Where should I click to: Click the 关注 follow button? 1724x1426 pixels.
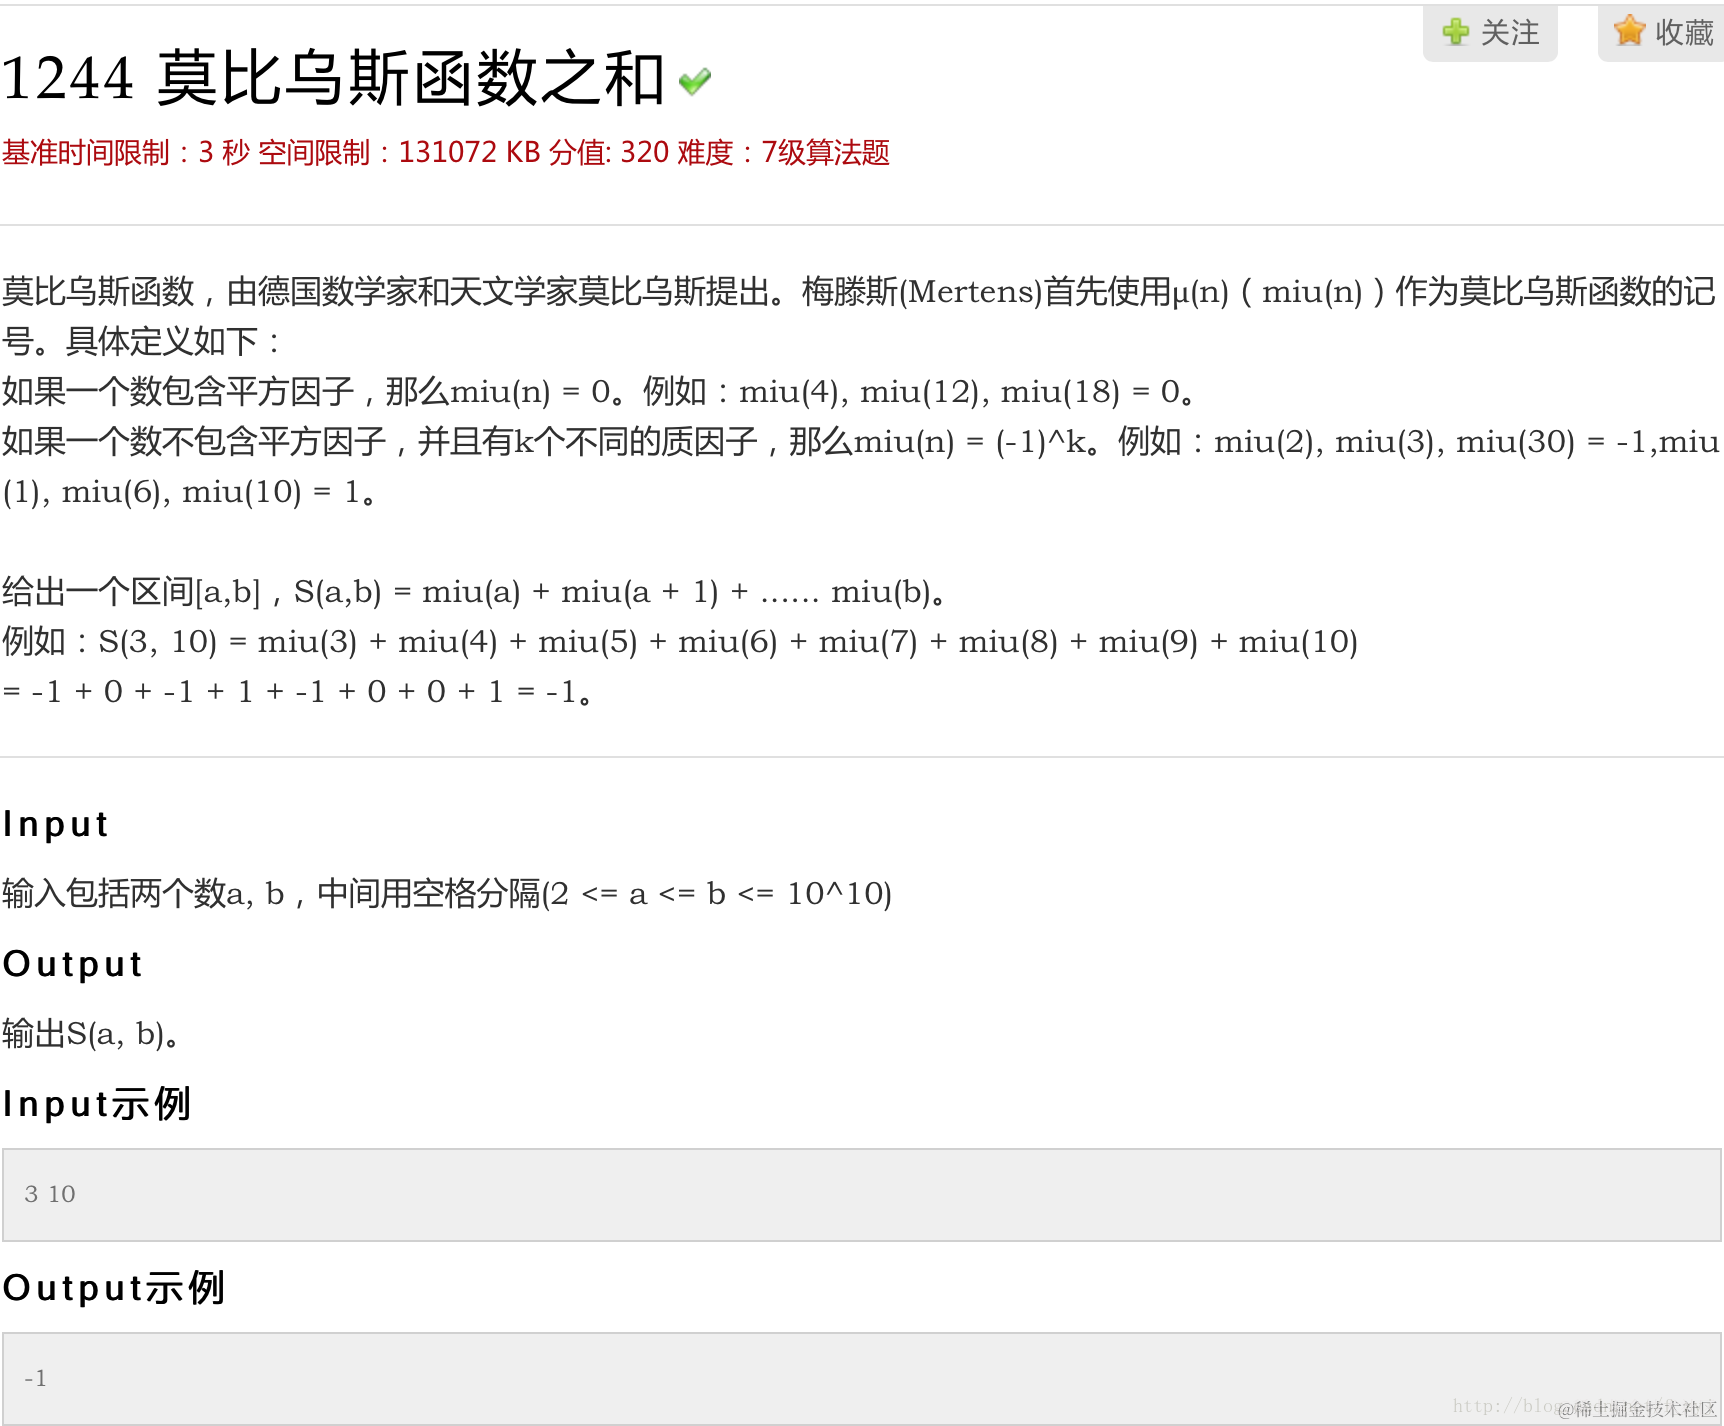[1490, 33]
